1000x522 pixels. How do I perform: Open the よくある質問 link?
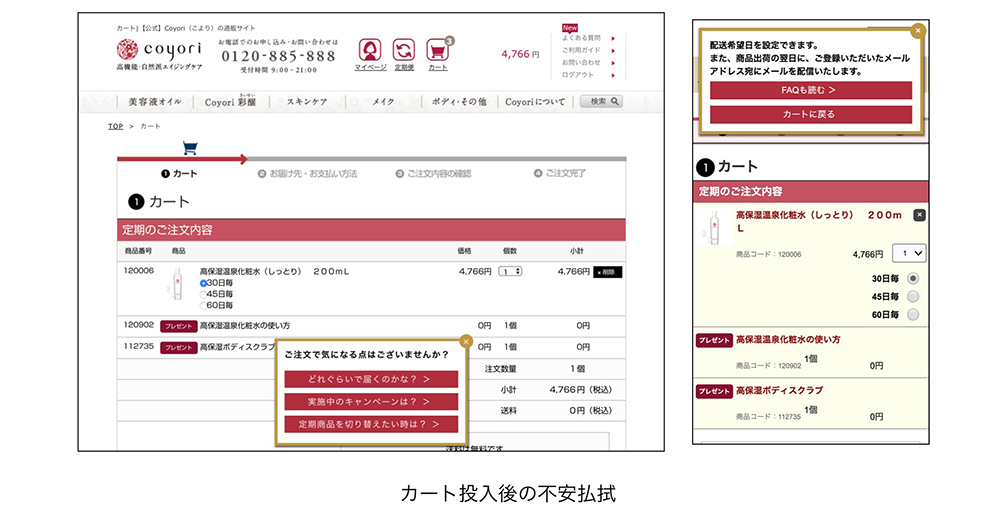click(x=581, y=38)
